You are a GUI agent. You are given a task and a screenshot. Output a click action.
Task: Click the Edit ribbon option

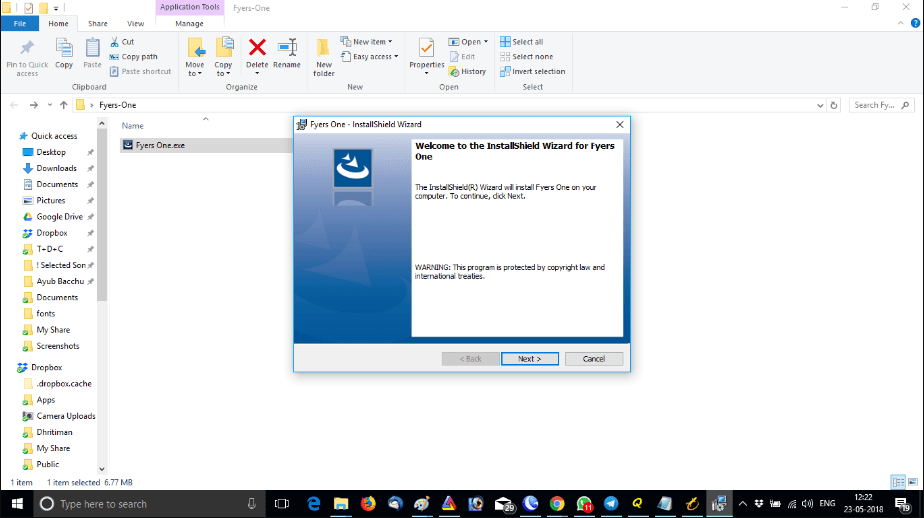click(463, 57)
